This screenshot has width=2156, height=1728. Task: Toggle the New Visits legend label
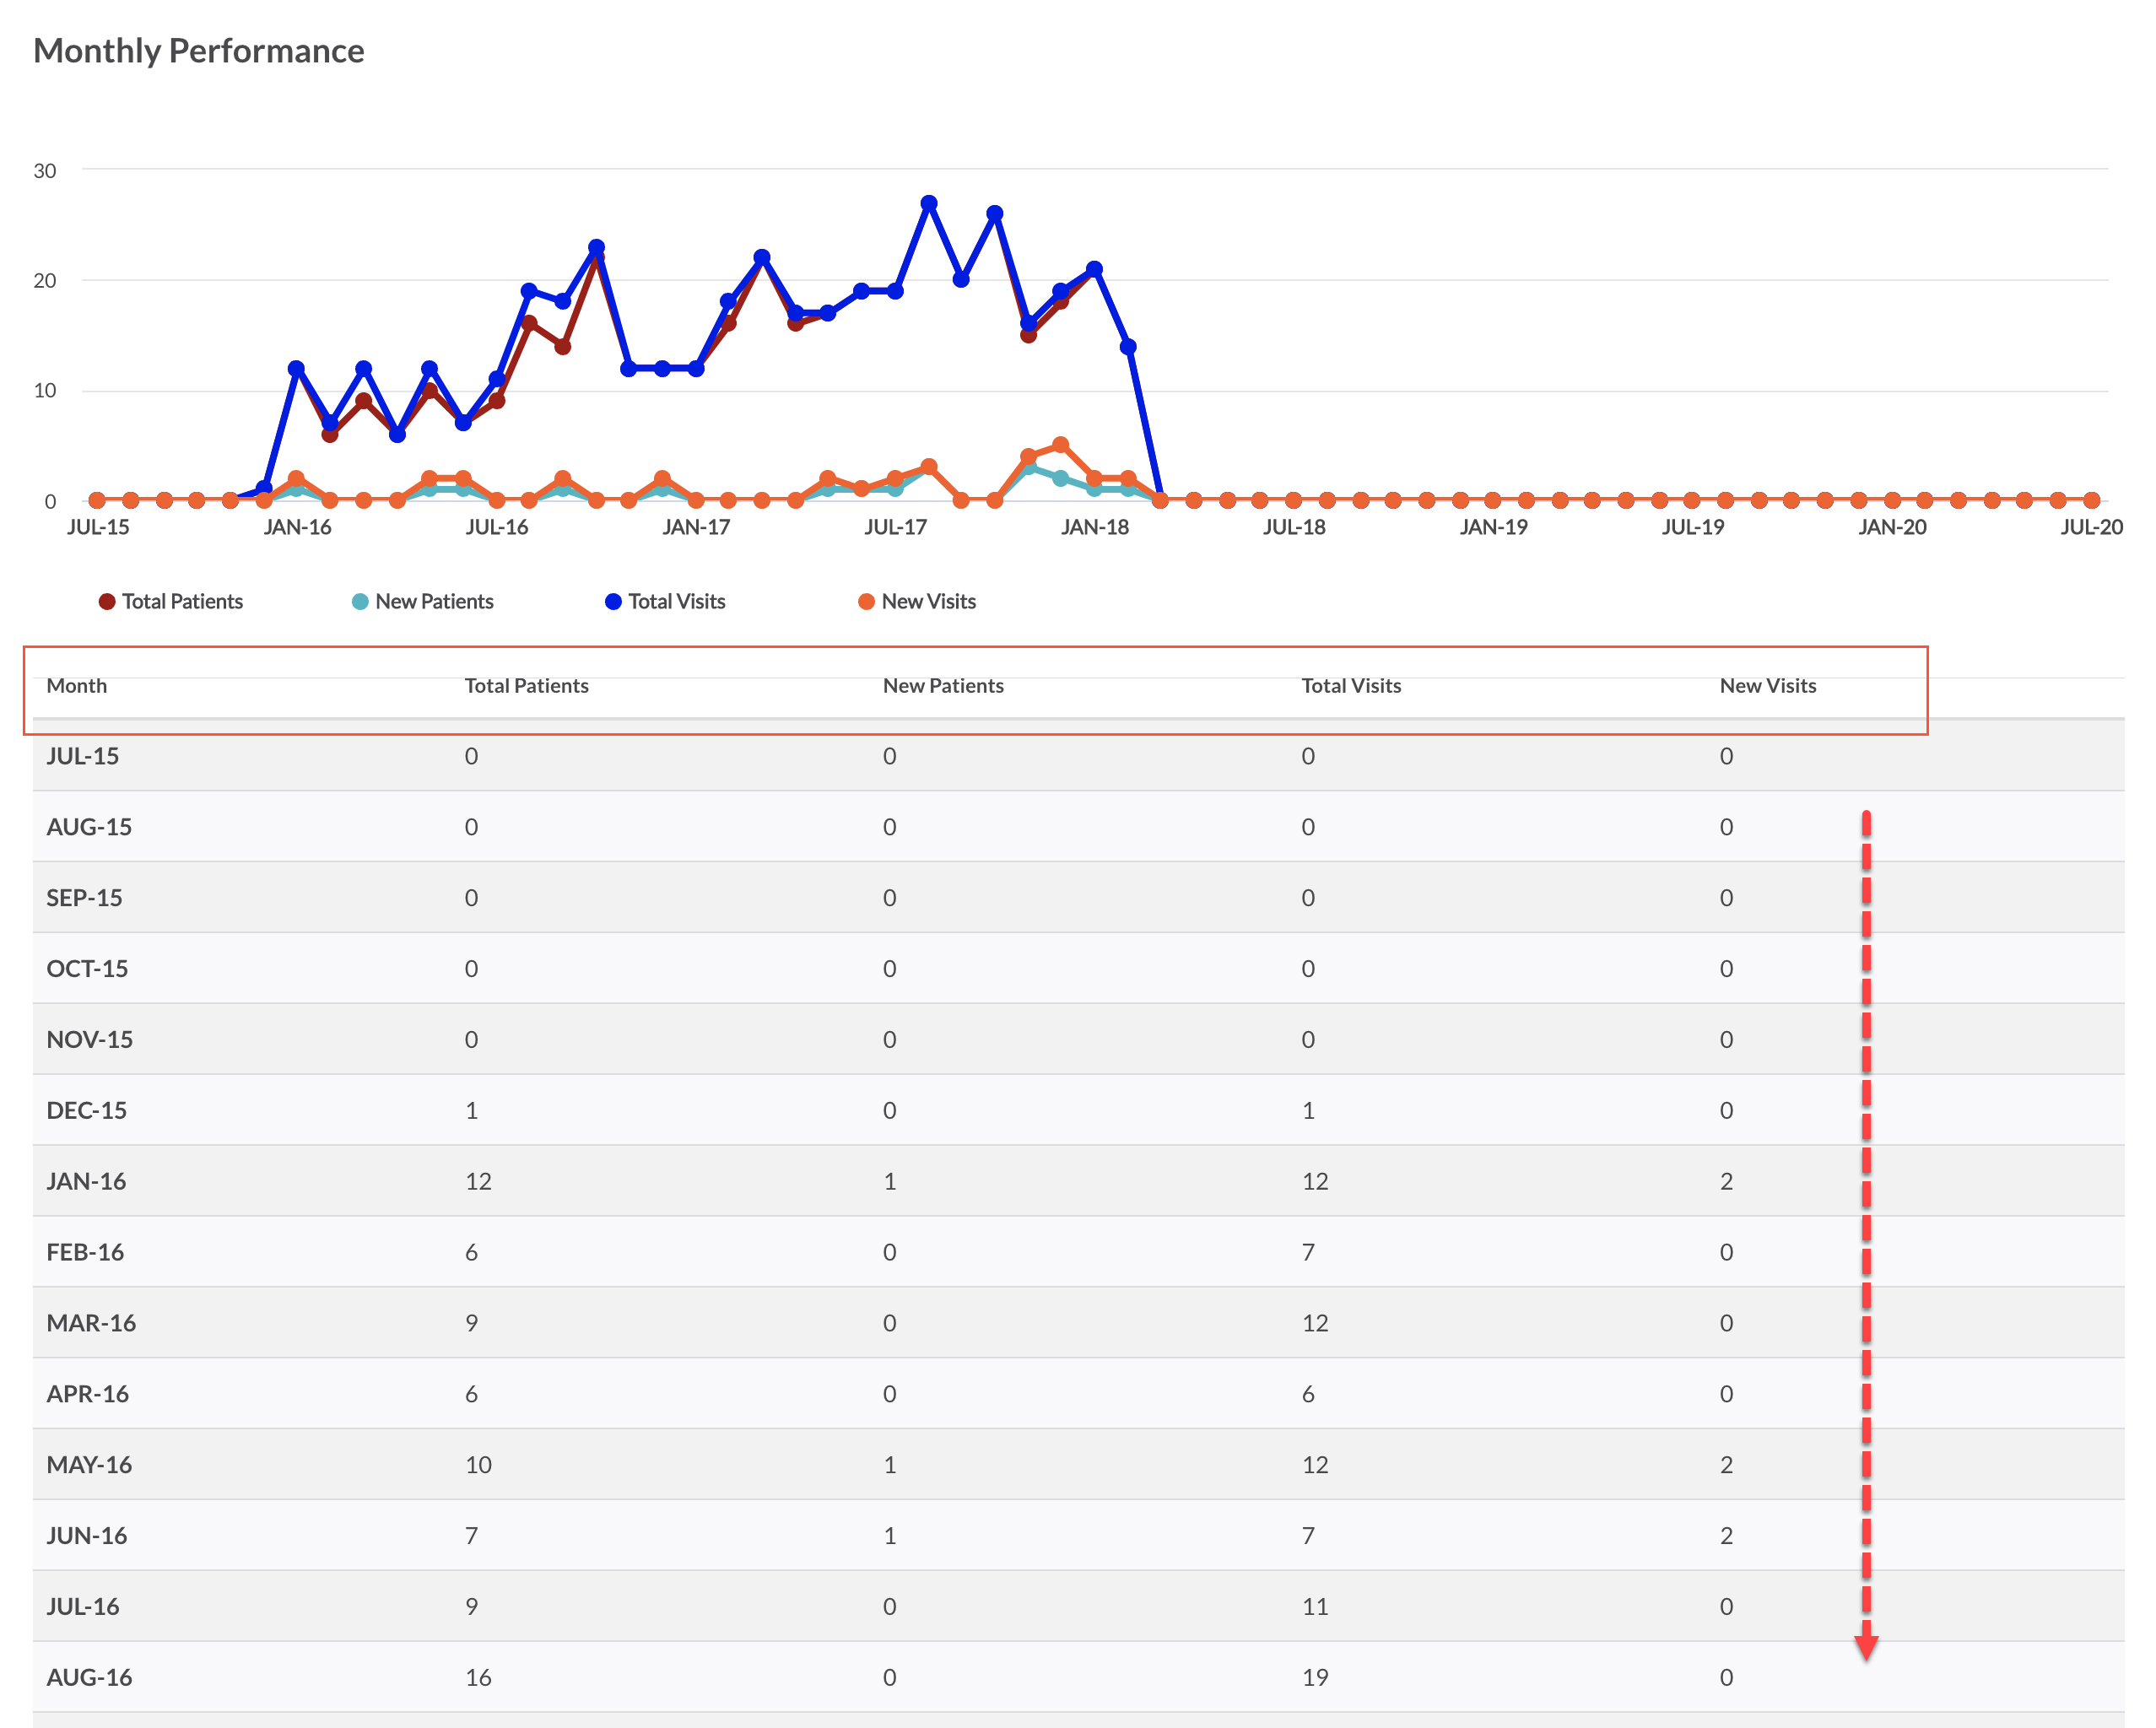(928, 601)
